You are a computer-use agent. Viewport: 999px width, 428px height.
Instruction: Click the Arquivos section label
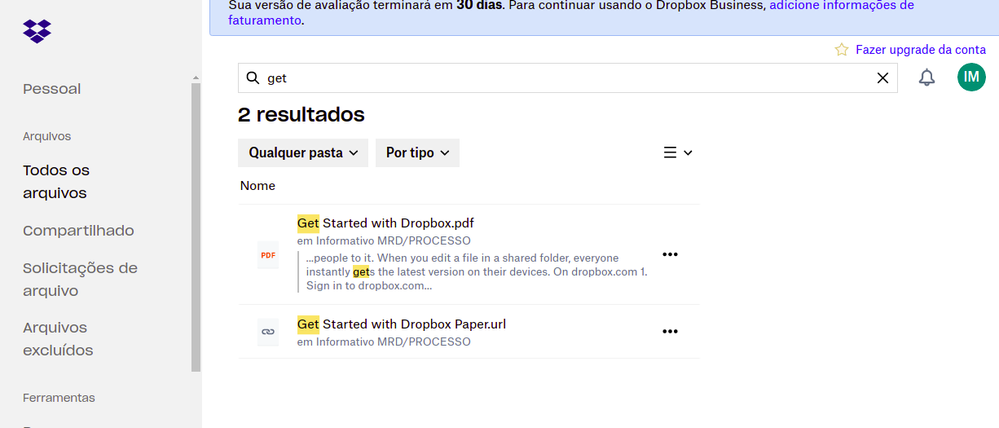(47, 136)
